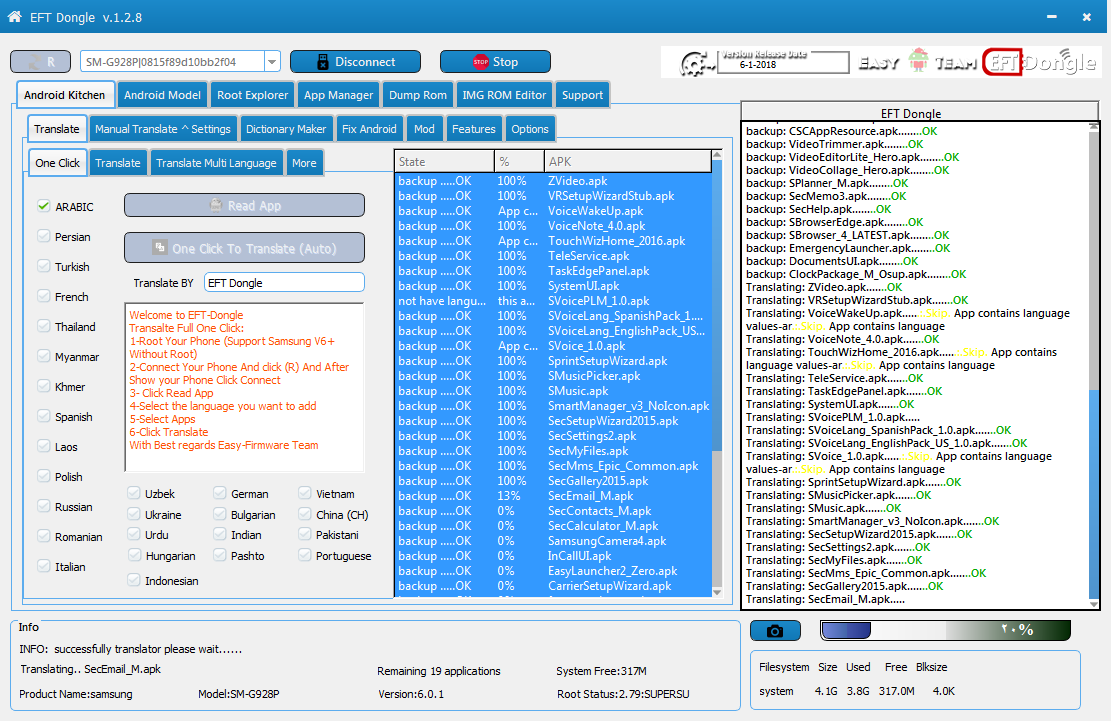The width and height of the screenshot is (1111, 721).
Task: Enable the Vietnam checkbox
Action: pos(305,493)
